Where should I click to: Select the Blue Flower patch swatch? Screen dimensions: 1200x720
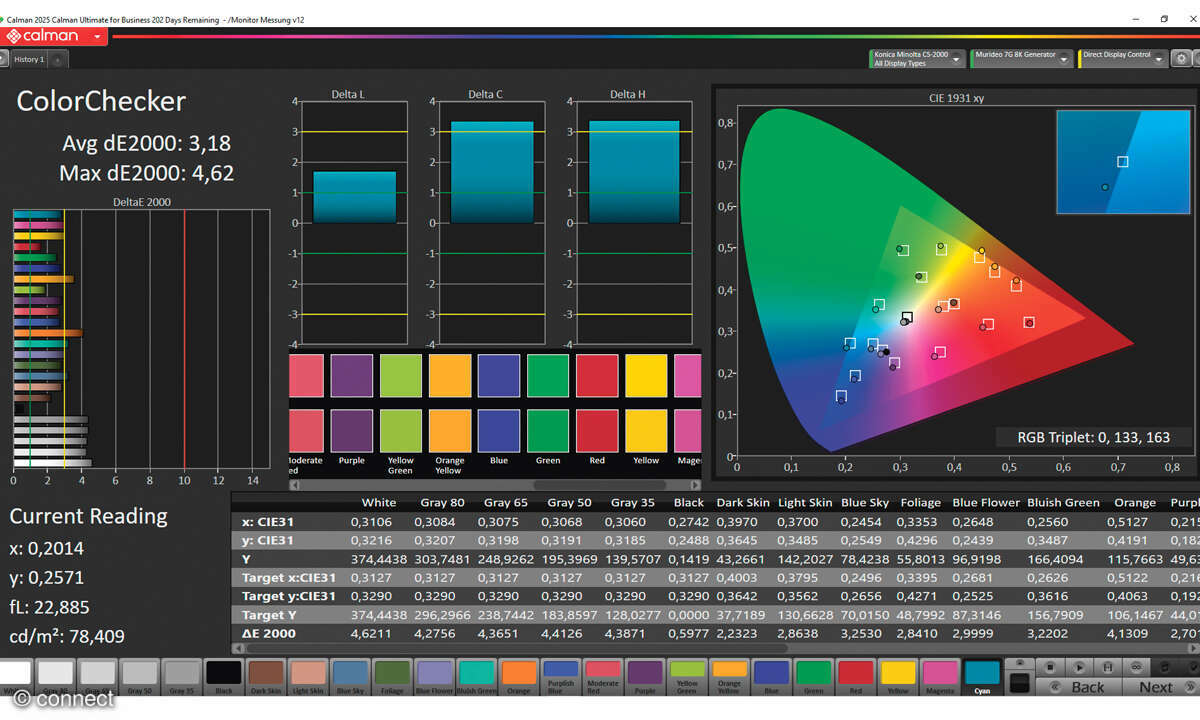(434, 675)
